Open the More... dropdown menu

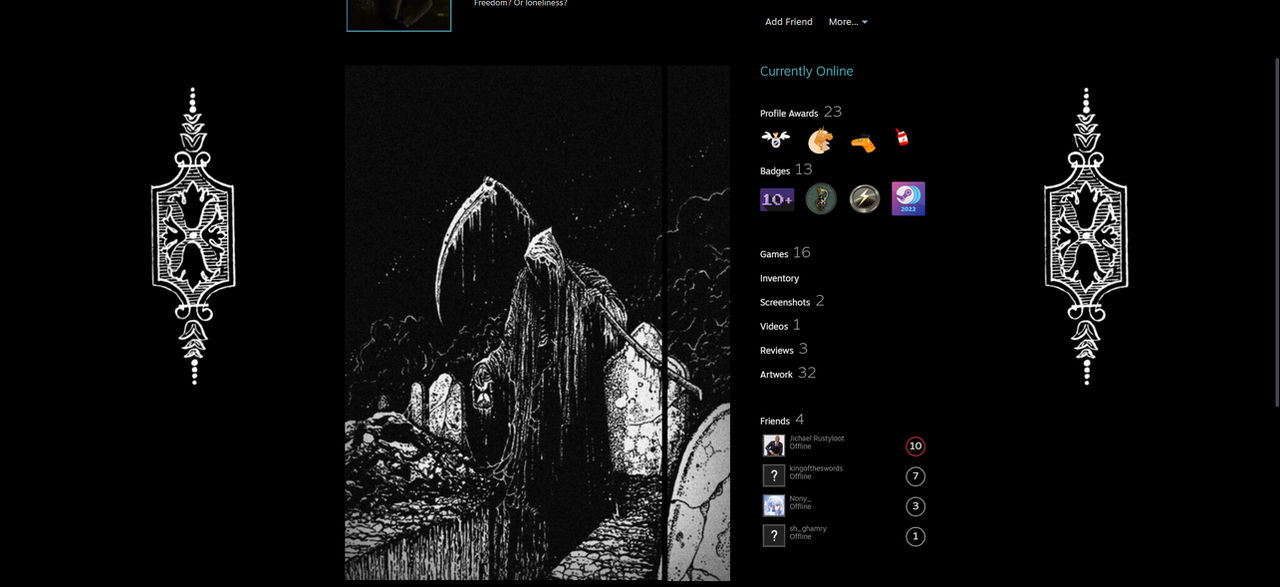click(848, 22)
